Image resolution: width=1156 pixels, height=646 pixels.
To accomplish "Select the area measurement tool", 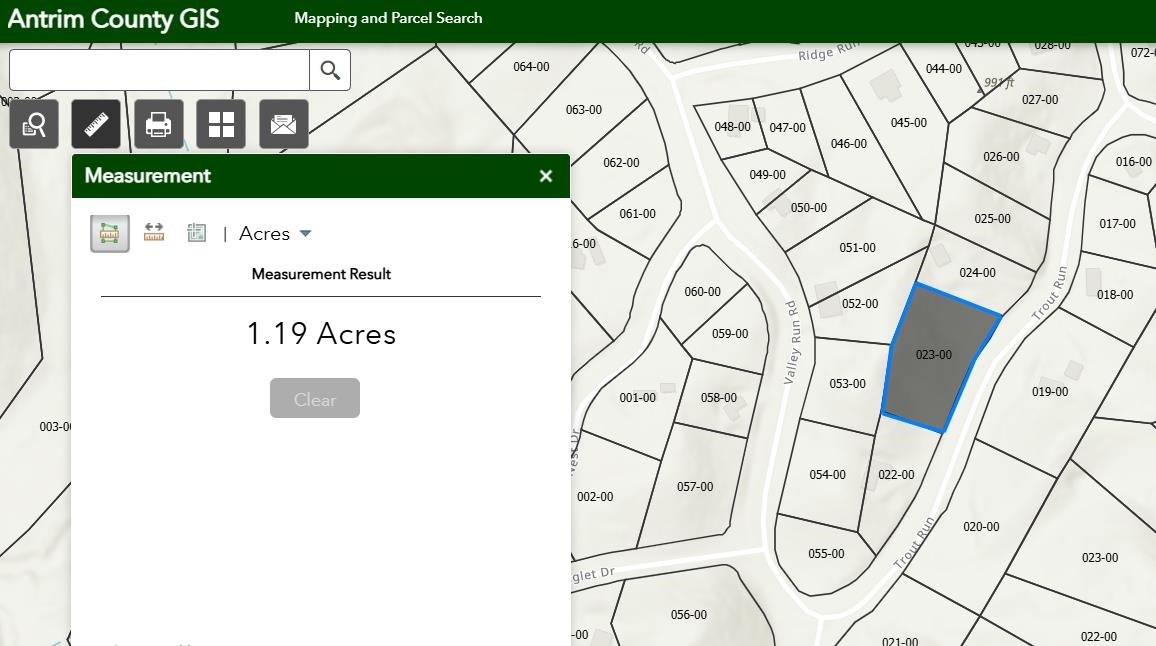I will click(110, 234).
